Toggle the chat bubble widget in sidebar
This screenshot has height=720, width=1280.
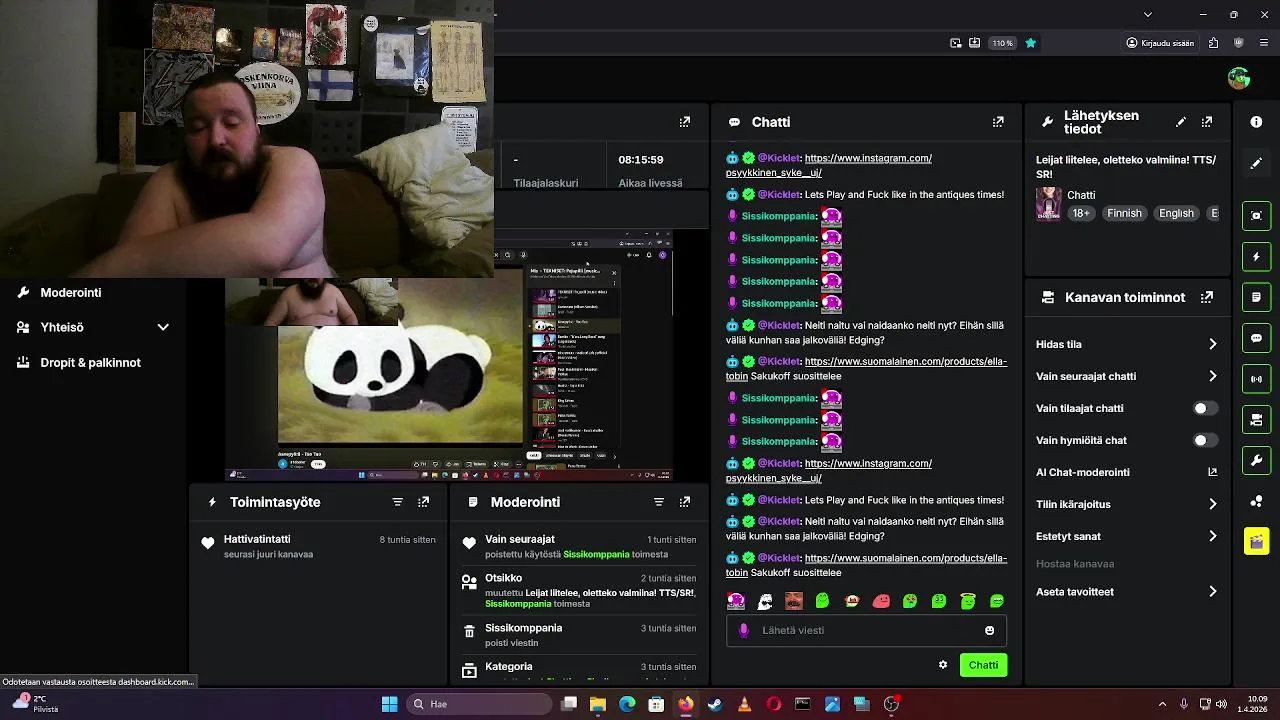(x=1256, y=338)
